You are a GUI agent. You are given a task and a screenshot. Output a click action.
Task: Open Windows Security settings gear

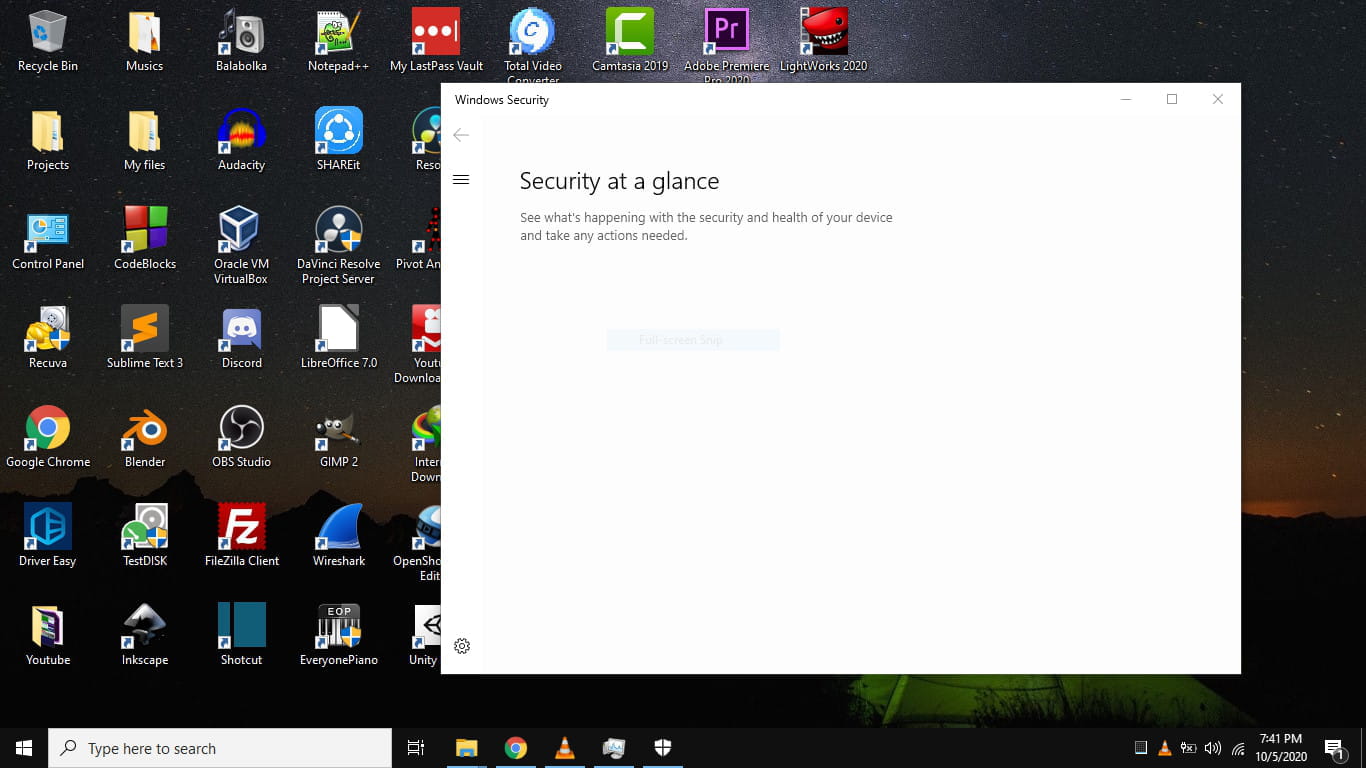462,646
